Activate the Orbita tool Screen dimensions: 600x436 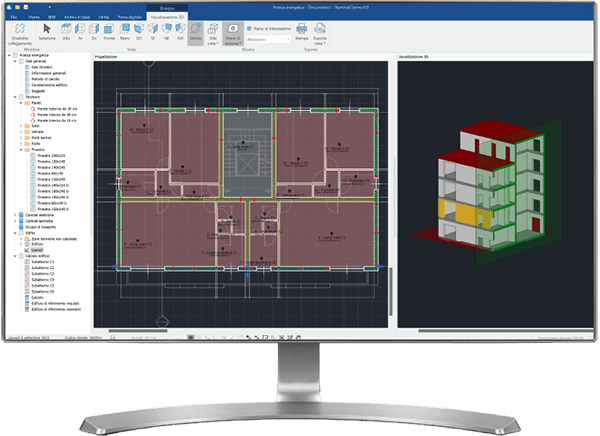pyautogui.click(x=195, y=33)
